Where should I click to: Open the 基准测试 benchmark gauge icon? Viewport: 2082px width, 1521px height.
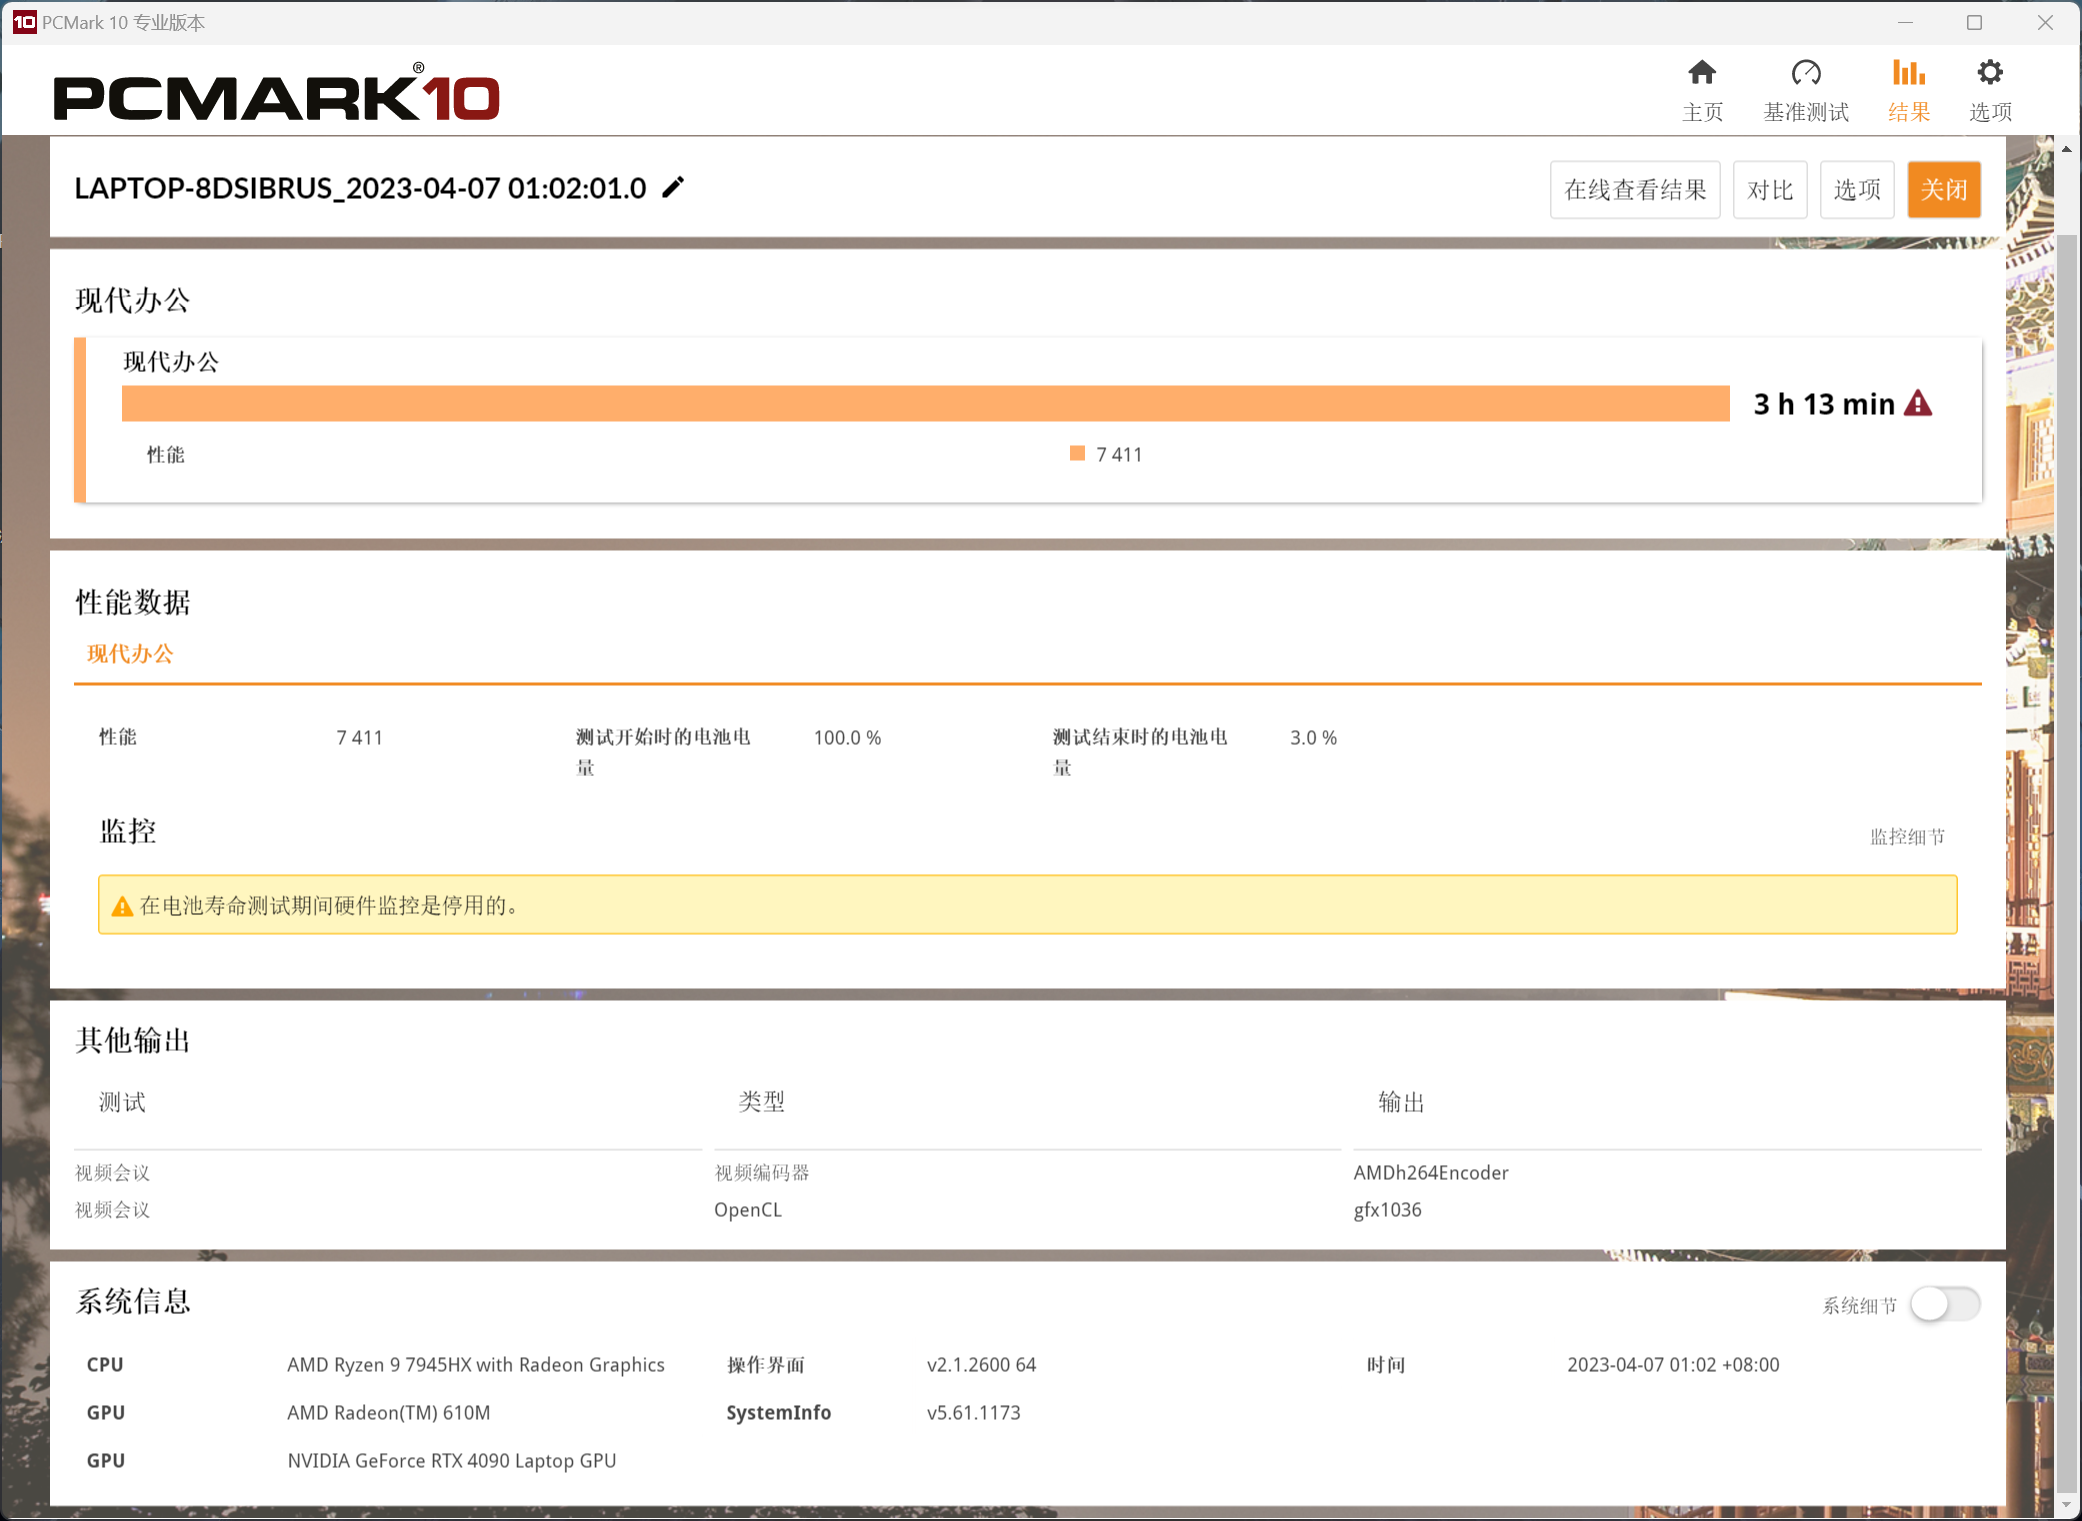(1806, 73)
